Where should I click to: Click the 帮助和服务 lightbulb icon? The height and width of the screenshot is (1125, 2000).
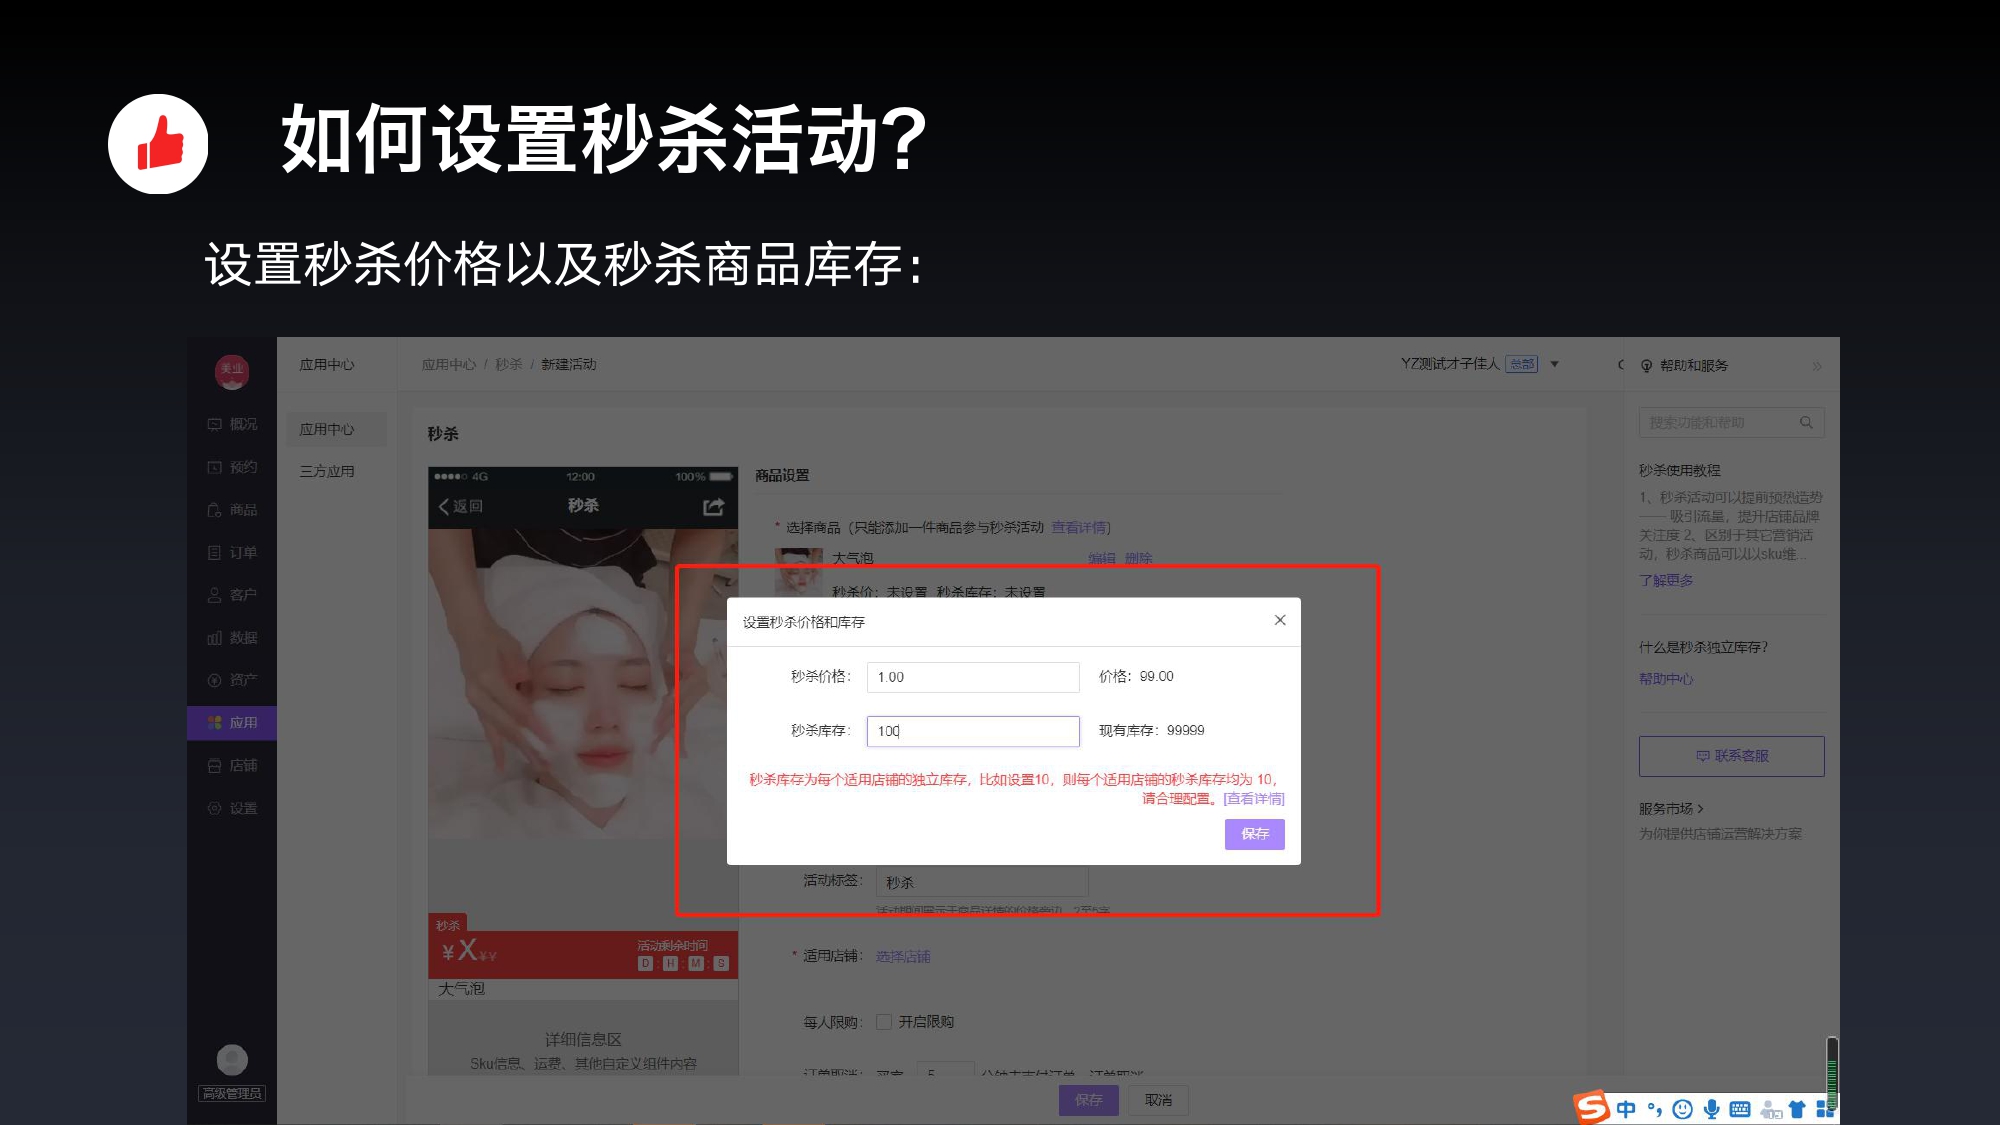(1647, 366)
